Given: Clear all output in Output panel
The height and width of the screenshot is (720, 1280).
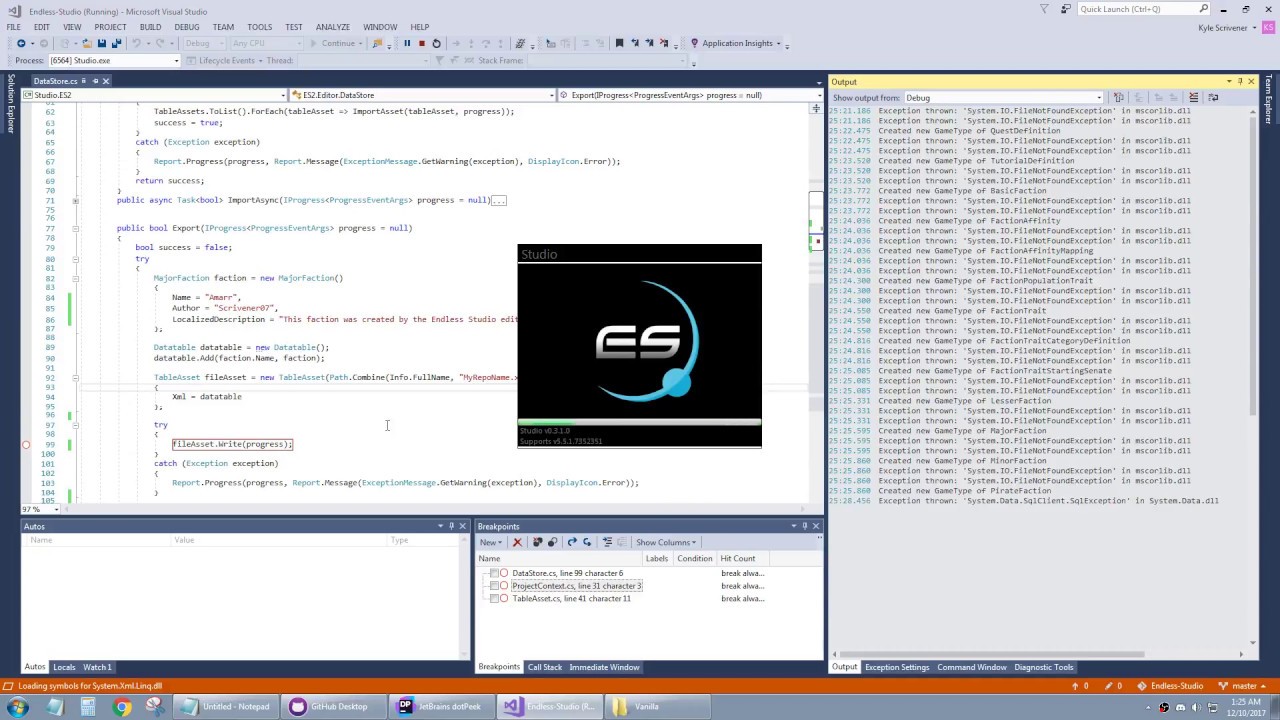Looking at the screenshot, I should (x=1193, y=97).
